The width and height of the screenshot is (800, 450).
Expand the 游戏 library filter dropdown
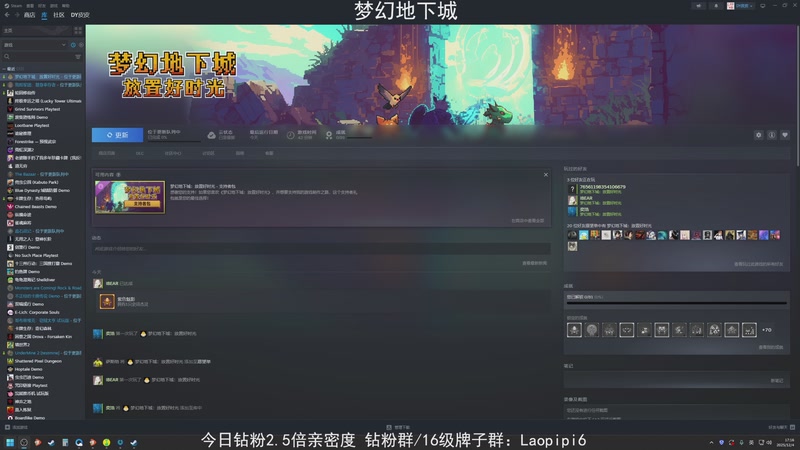point(35,45)
